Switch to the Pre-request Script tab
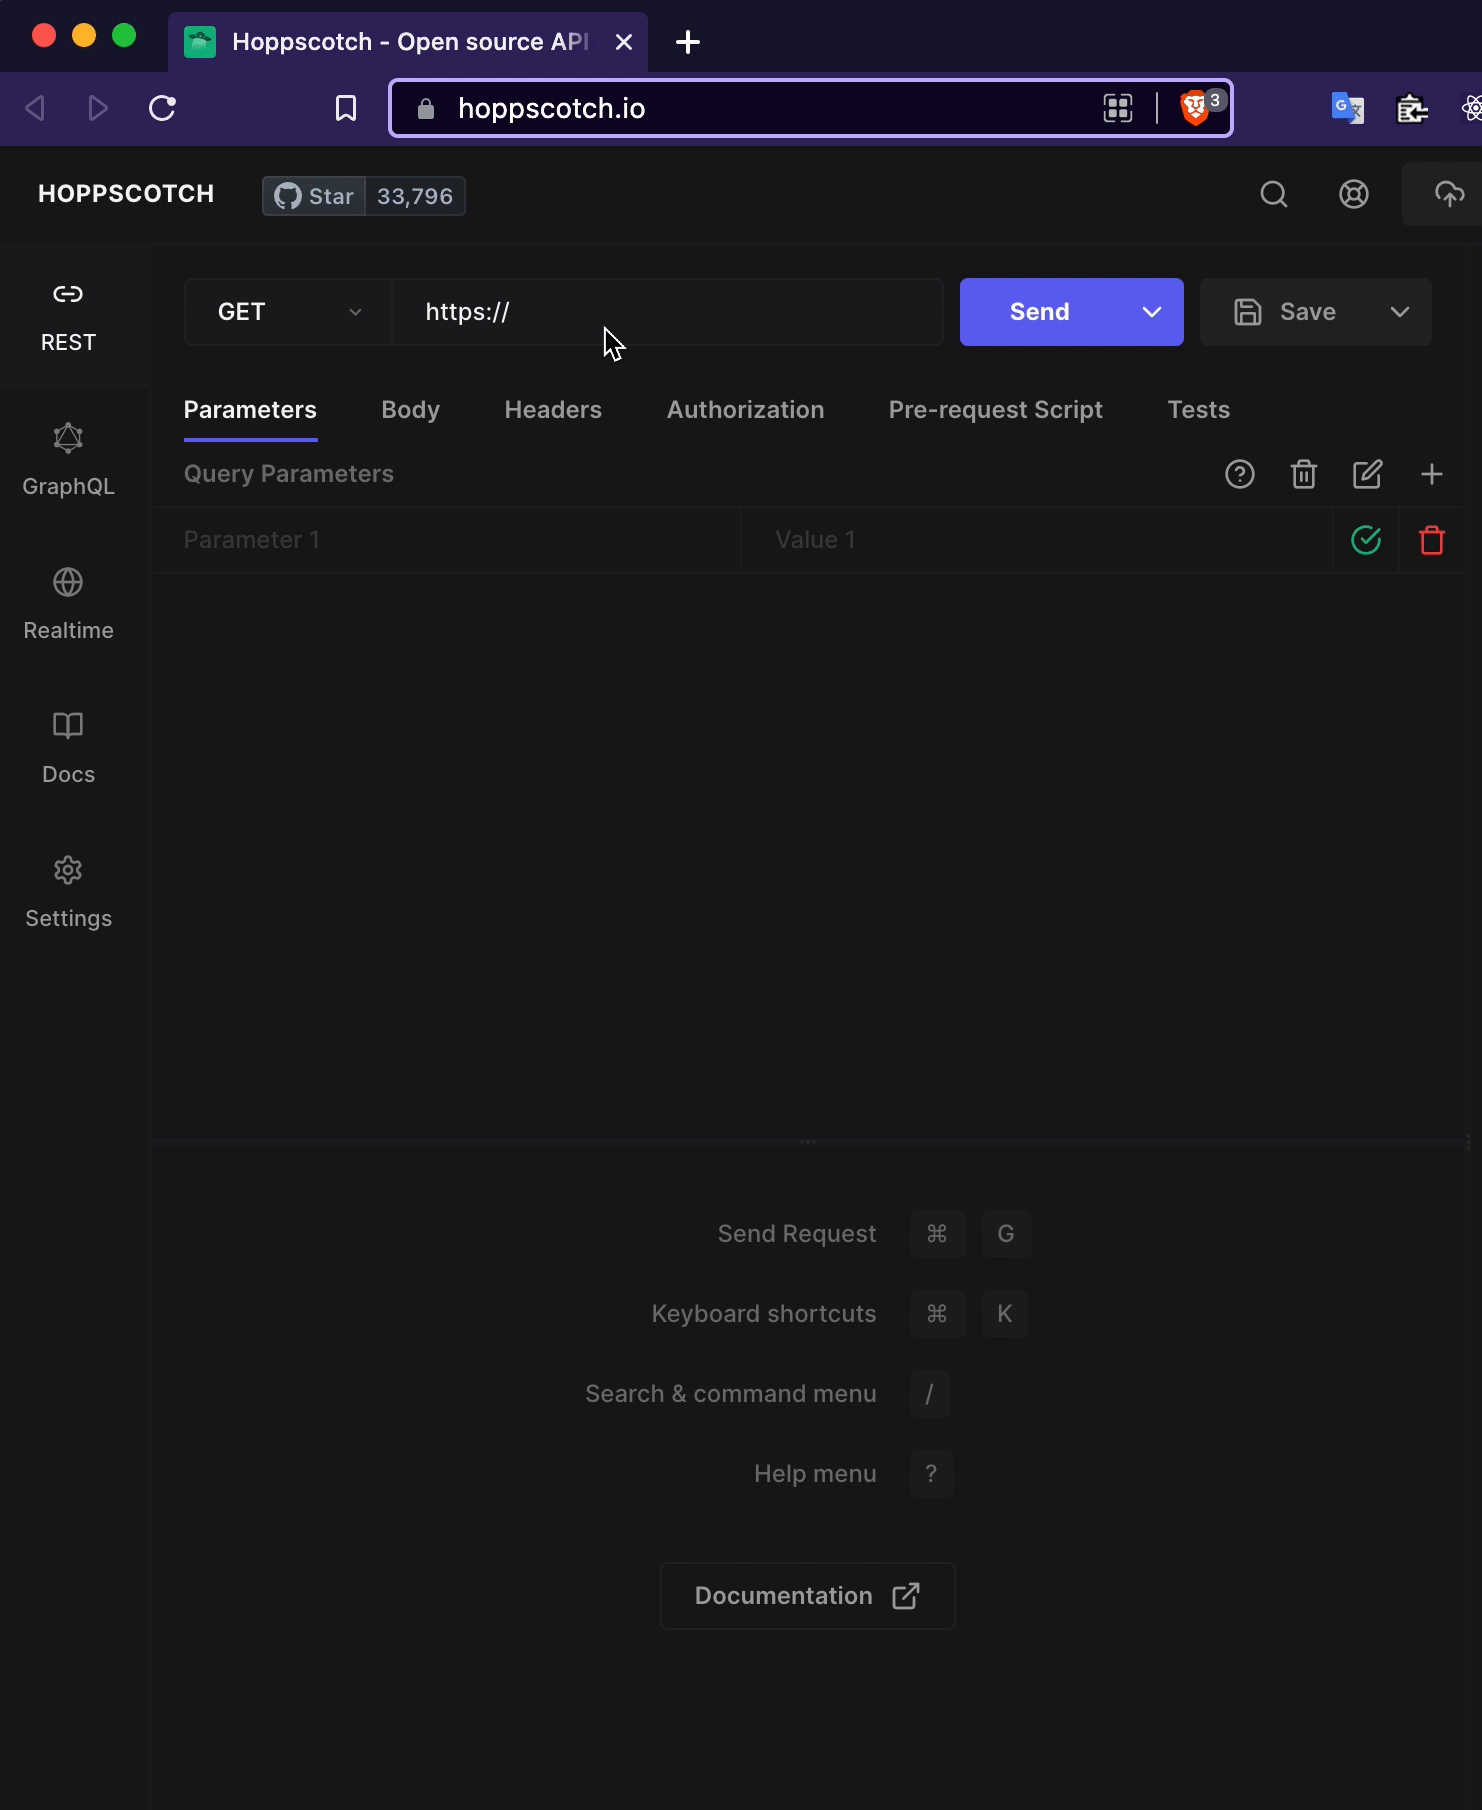 996,410
